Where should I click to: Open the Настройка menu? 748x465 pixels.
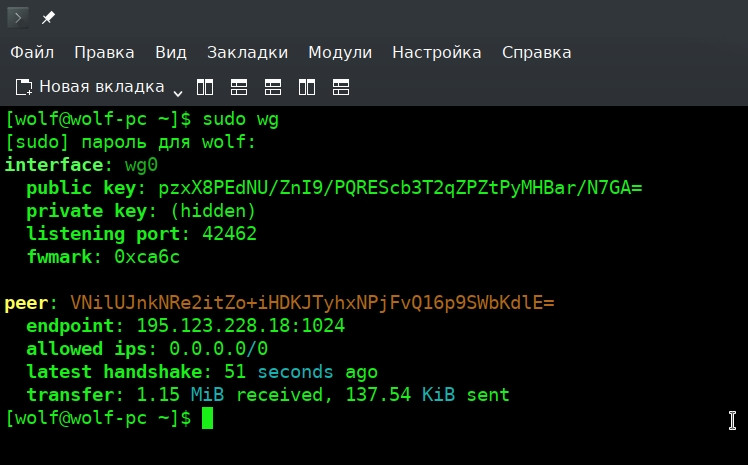pos(436,52)
